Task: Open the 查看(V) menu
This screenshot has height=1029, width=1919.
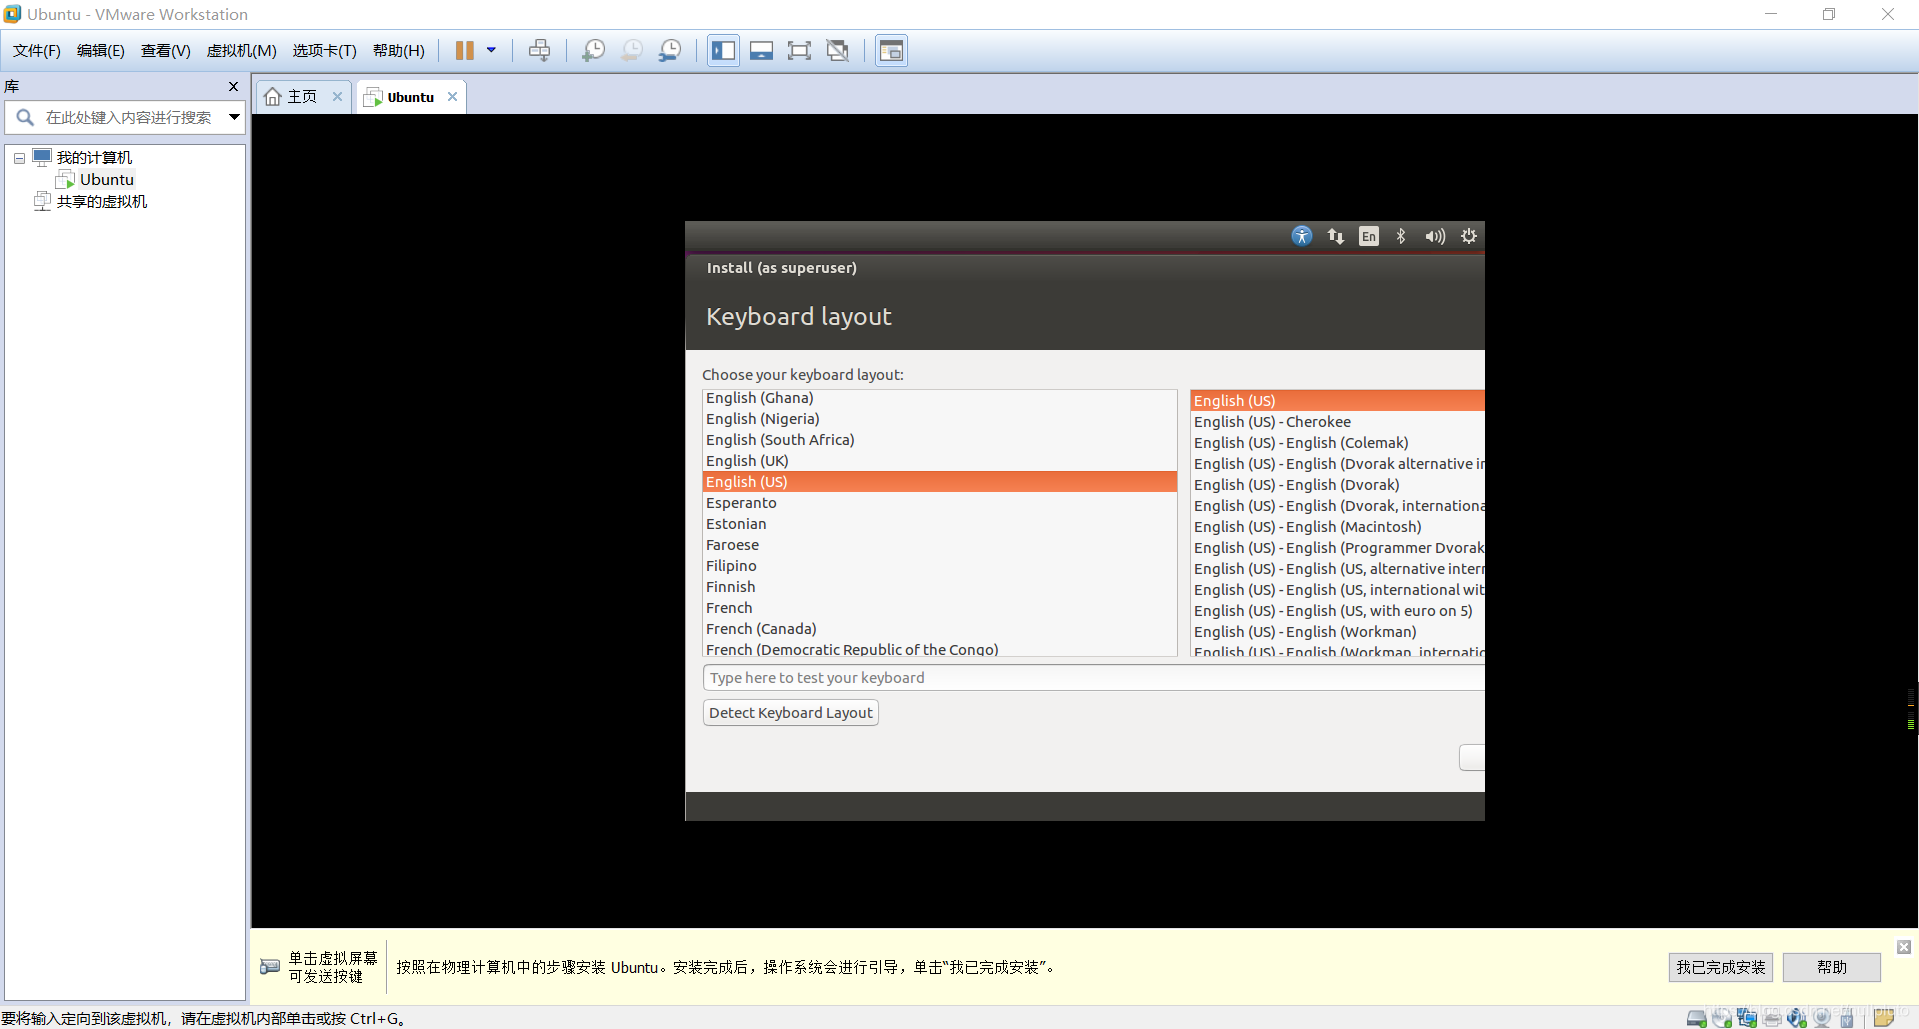Action: (x=166, y=51)
